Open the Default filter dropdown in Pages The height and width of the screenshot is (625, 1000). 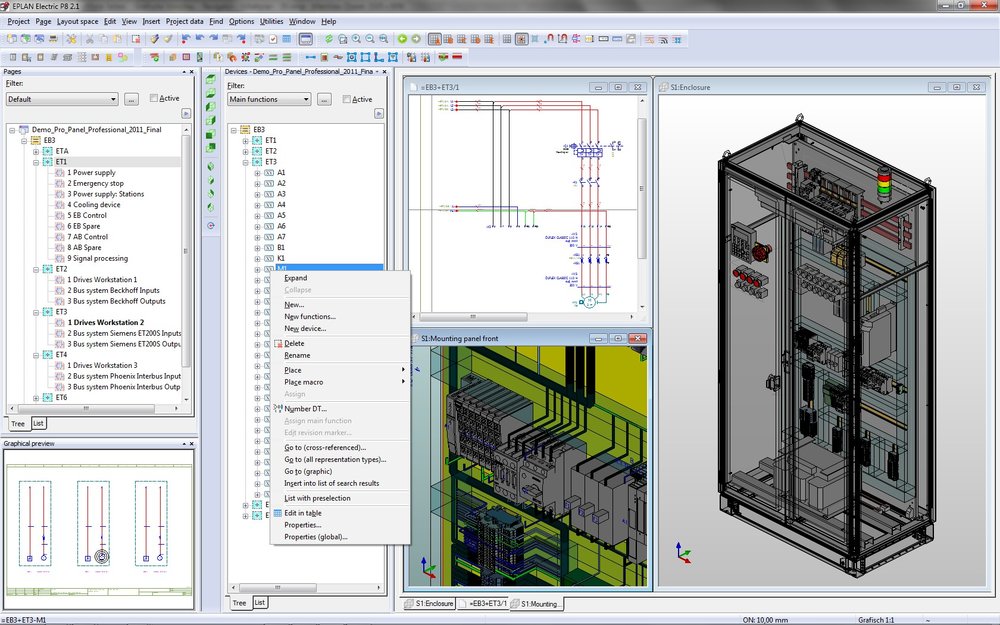coord(112,99)
